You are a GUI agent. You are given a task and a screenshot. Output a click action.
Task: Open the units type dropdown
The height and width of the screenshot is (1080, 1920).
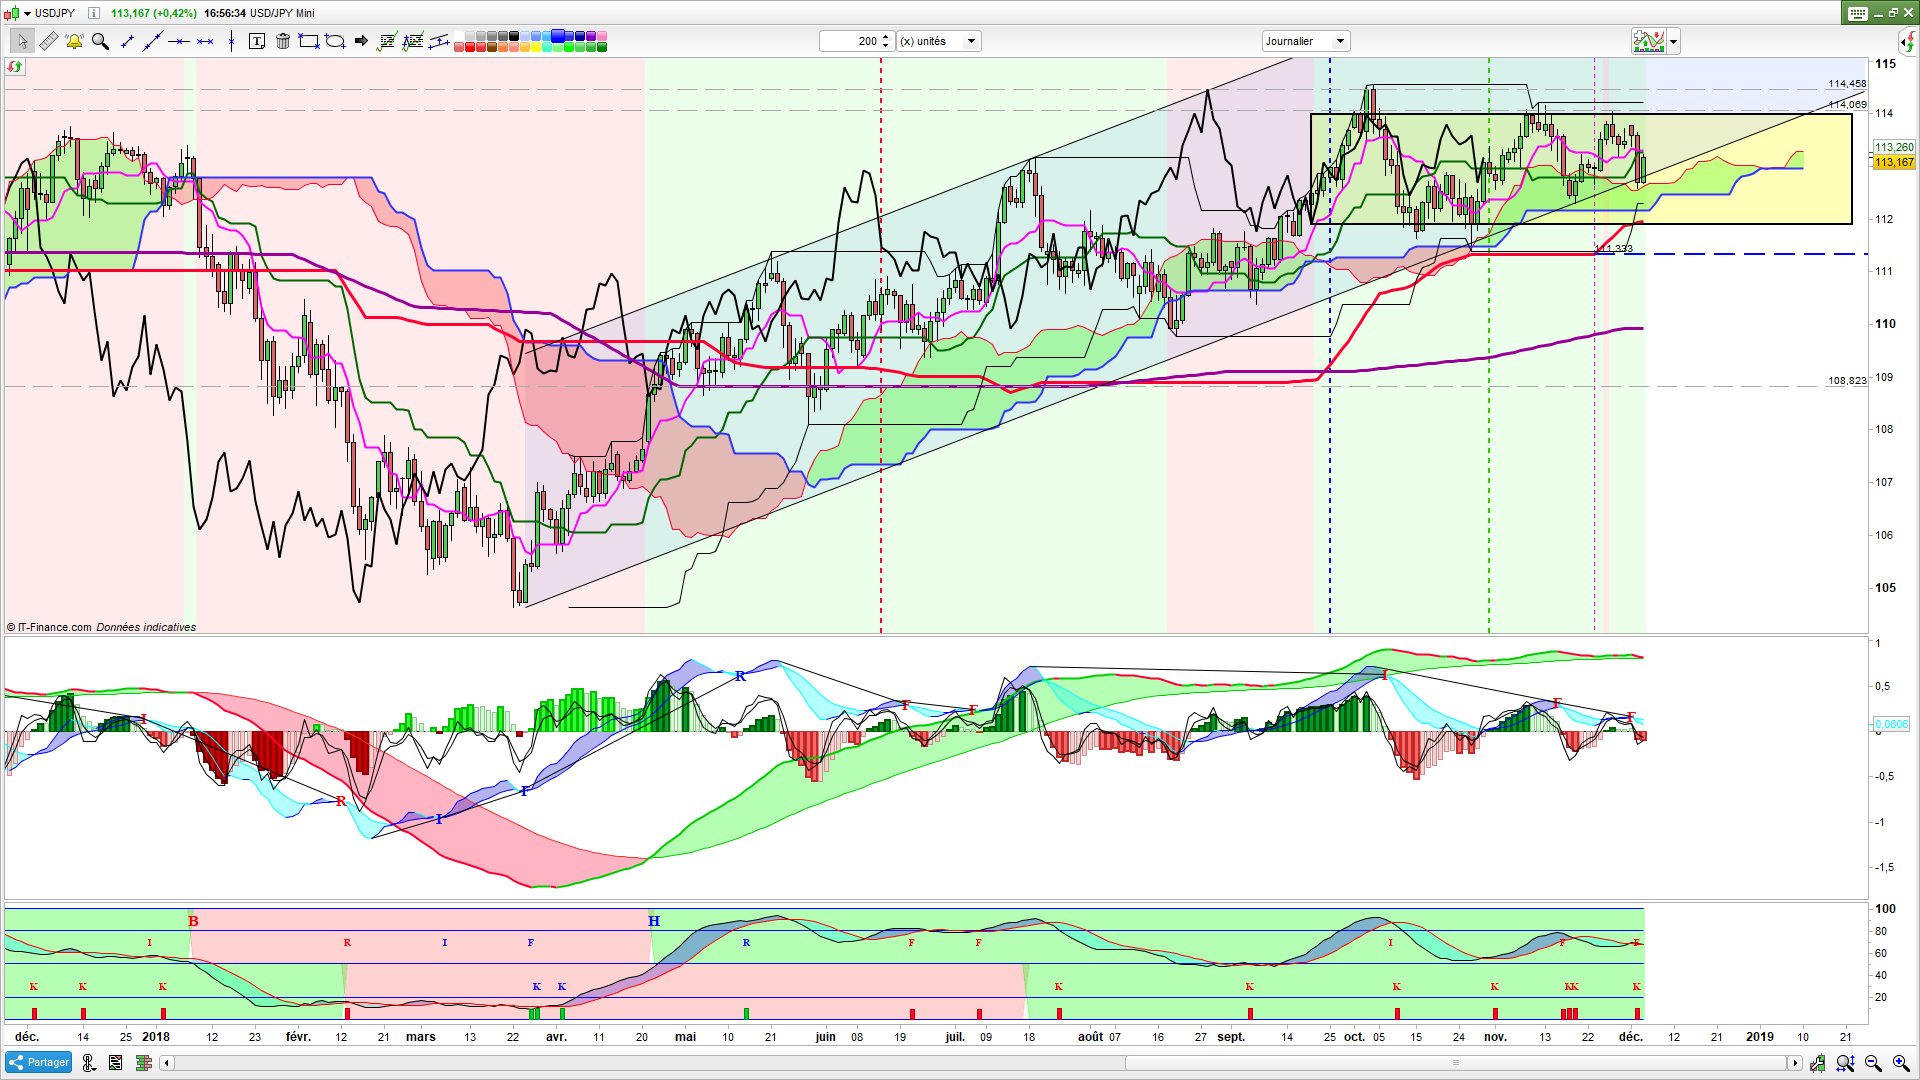tap(938, 41)
